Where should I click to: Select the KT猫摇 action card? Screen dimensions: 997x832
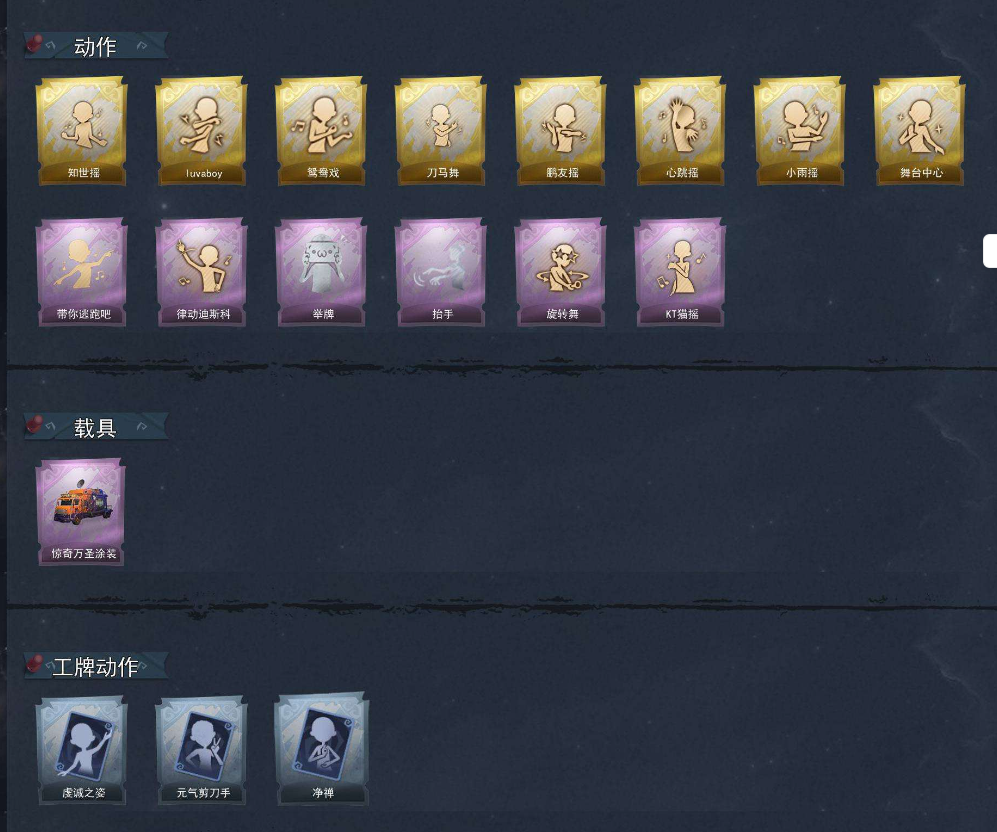point(680,272)
